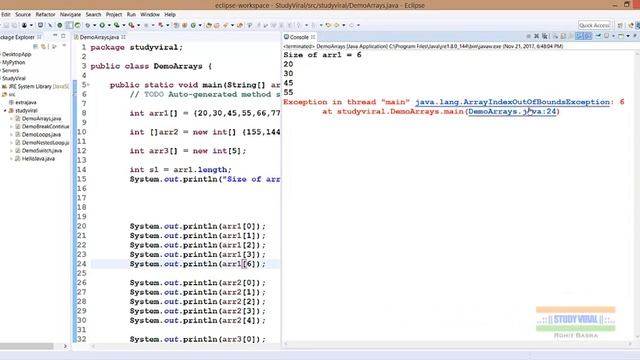Image resolution: width=640 pixels, height=360 pixels.
Task: Click the green Run launch icon
Action: pyautogui.click(x=102, y=25)
